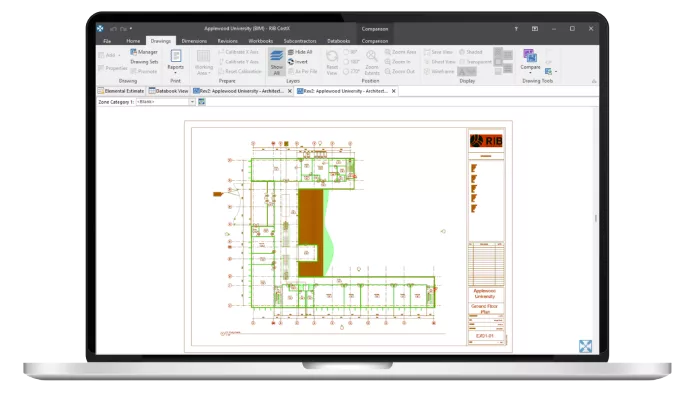This screenshot has height=394, width=700.
Task: Click Undo in quick access toolbar
Action: click(113, 29)
